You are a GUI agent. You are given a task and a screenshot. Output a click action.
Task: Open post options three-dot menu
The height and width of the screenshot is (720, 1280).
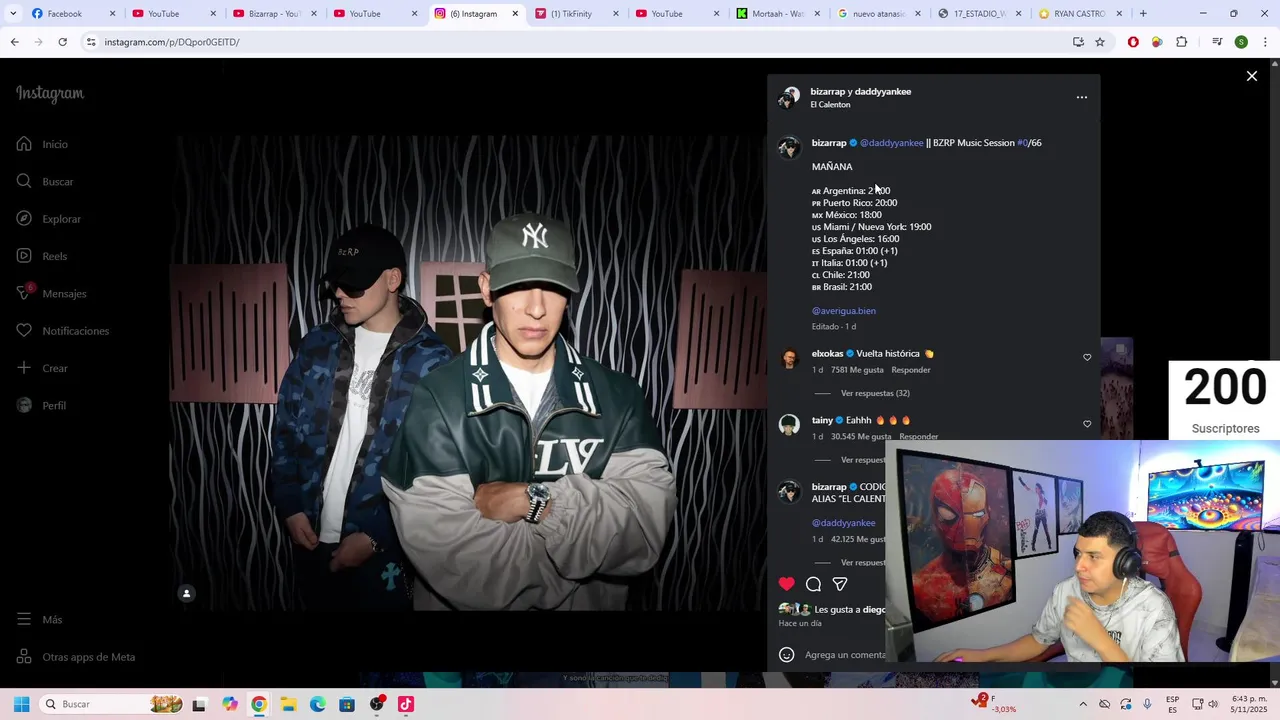point(1081,97)
